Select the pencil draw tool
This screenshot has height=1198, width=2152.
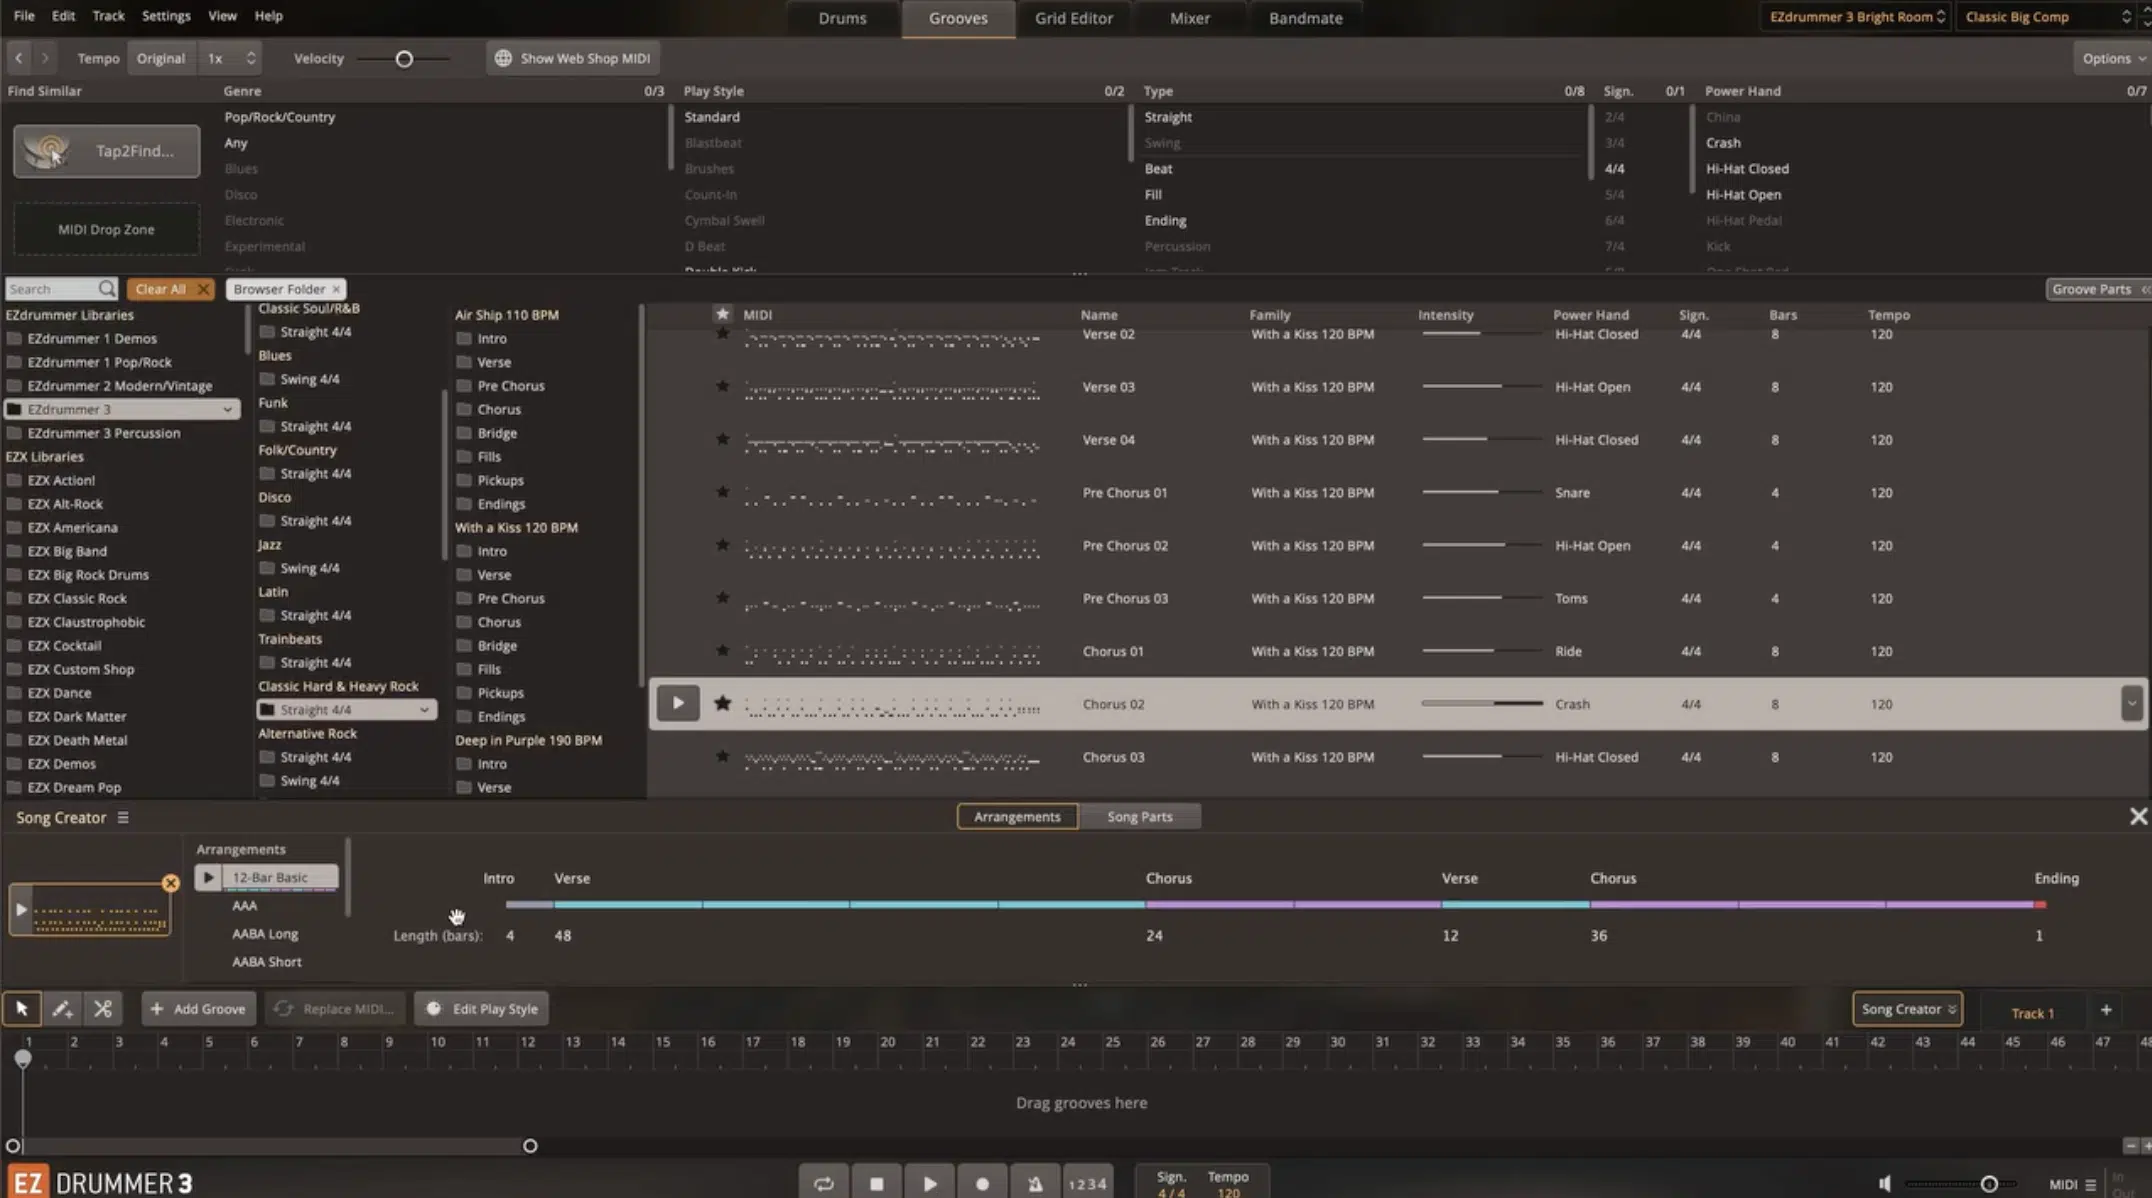tap(62, 1009)
